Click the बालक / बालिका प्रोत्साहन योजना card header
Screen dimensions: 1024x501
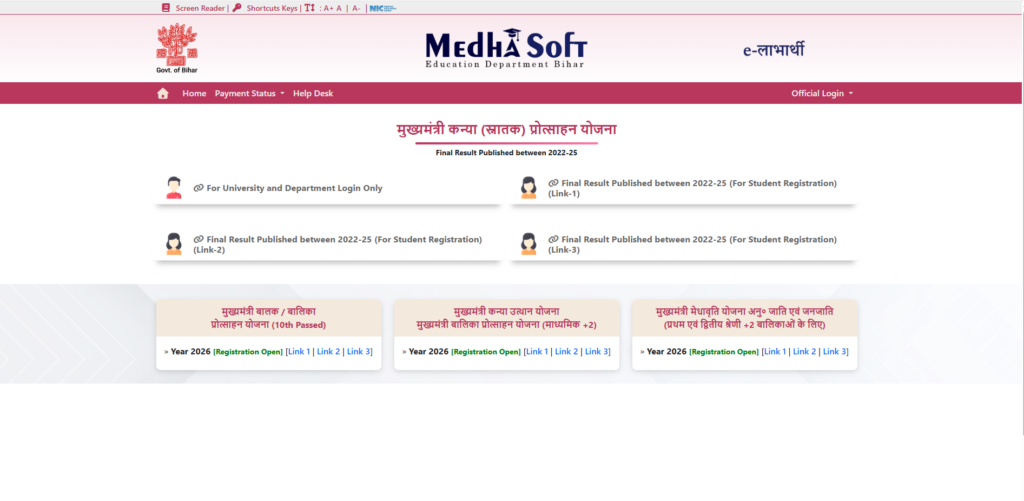(268, 318)
